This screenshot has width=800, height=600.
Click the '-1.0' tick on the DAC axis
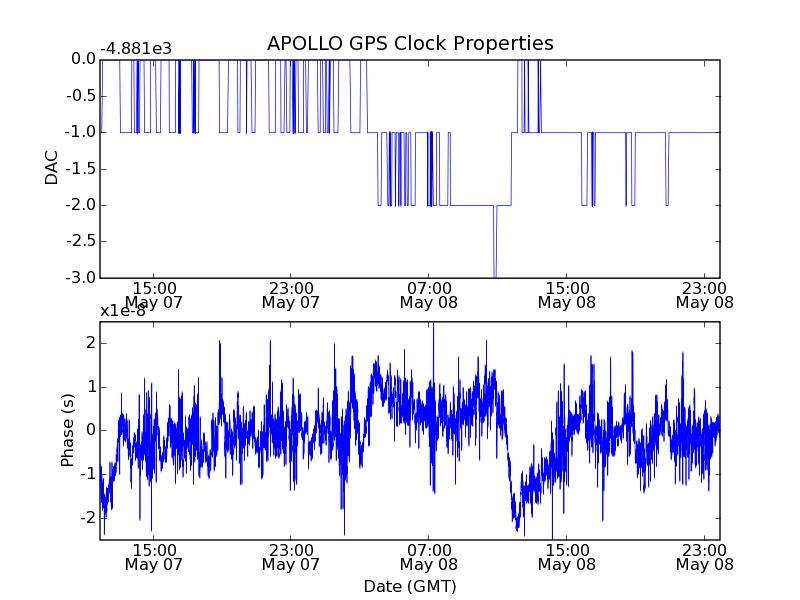81,132
